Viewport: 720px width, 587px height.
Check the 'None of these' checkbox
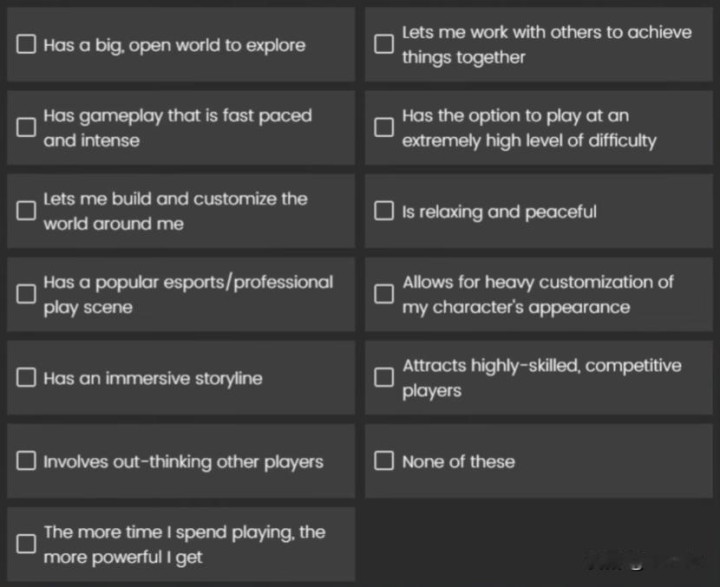point(384,461)
